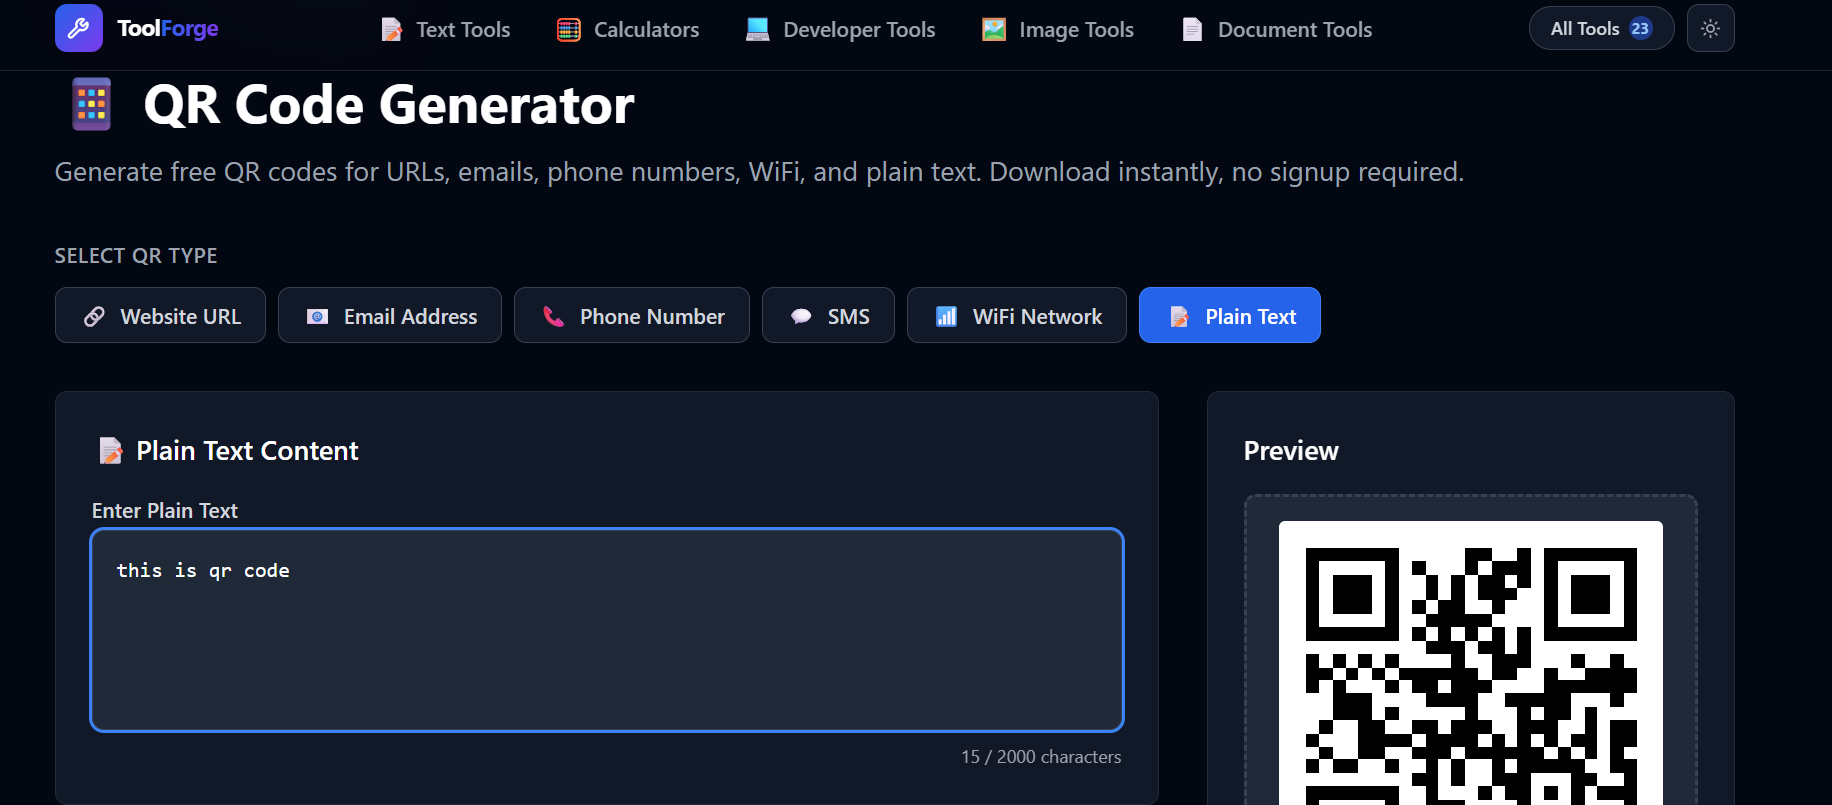Open the ToolForge home link text
This screenshot has height=805, width=1832.
click(x=168, y=29)
